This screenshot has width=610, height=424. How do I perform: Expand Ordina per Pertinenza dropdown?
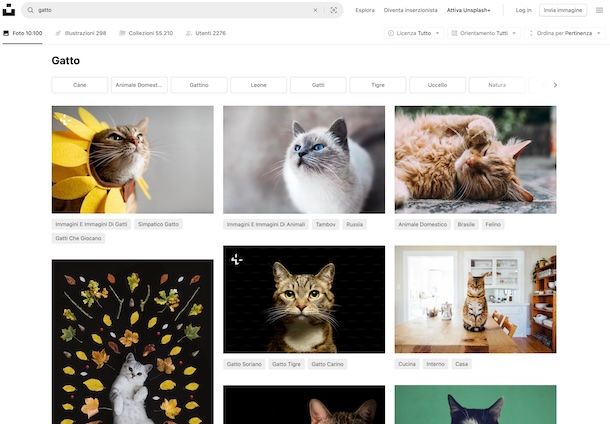coord(564,33)
